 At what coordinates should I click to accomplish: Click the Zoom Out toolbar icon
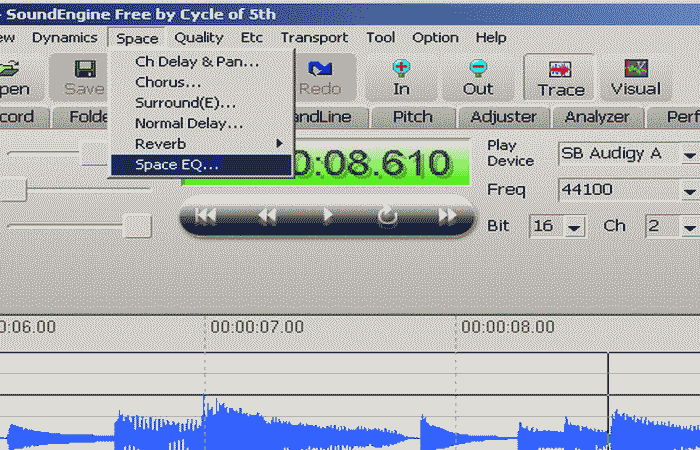(x=478, y=76)
